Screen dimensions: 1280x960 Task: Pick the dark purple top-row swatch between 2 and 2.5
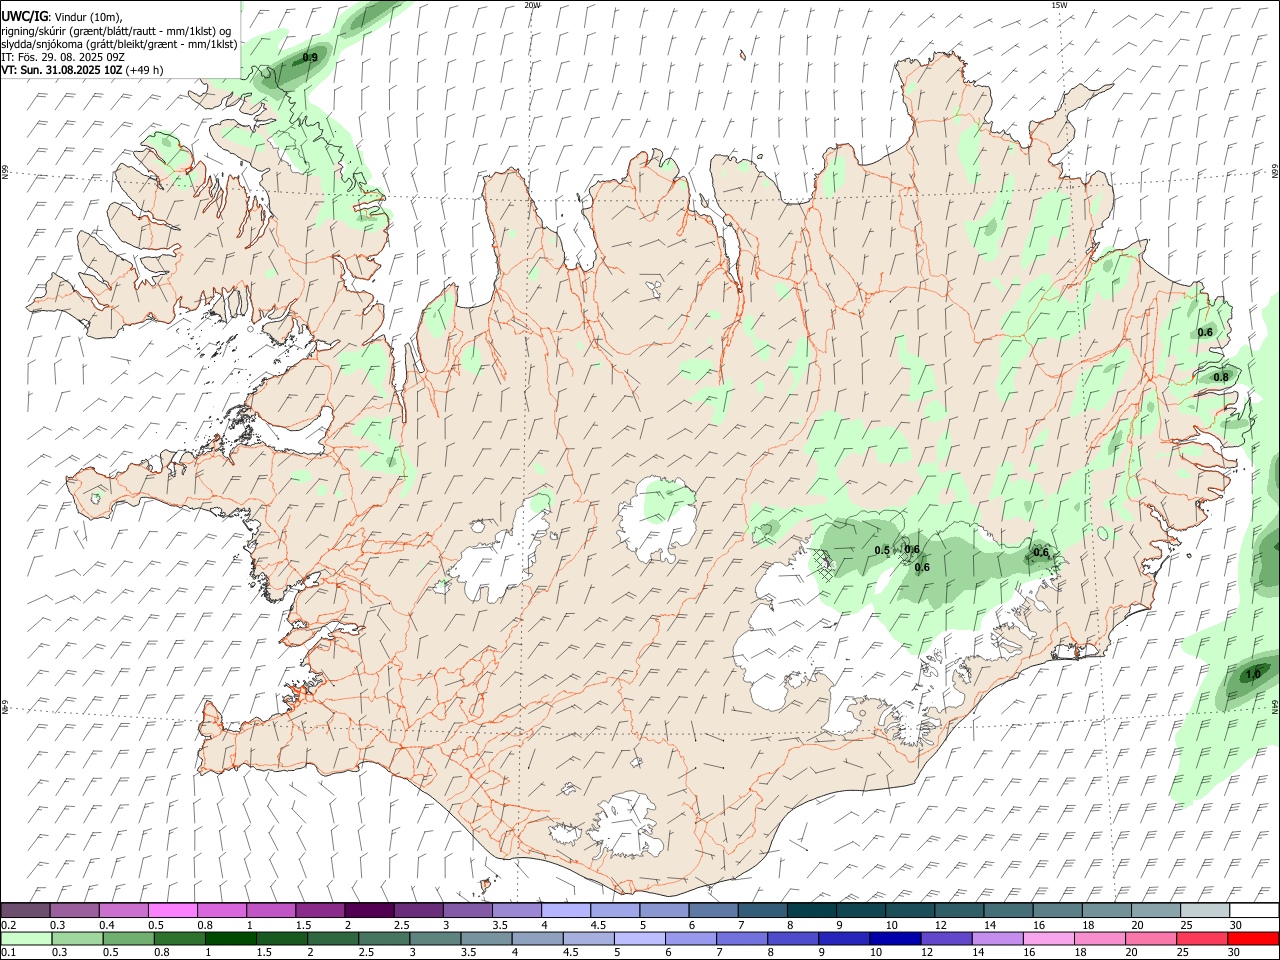click(x=368, y=910)
